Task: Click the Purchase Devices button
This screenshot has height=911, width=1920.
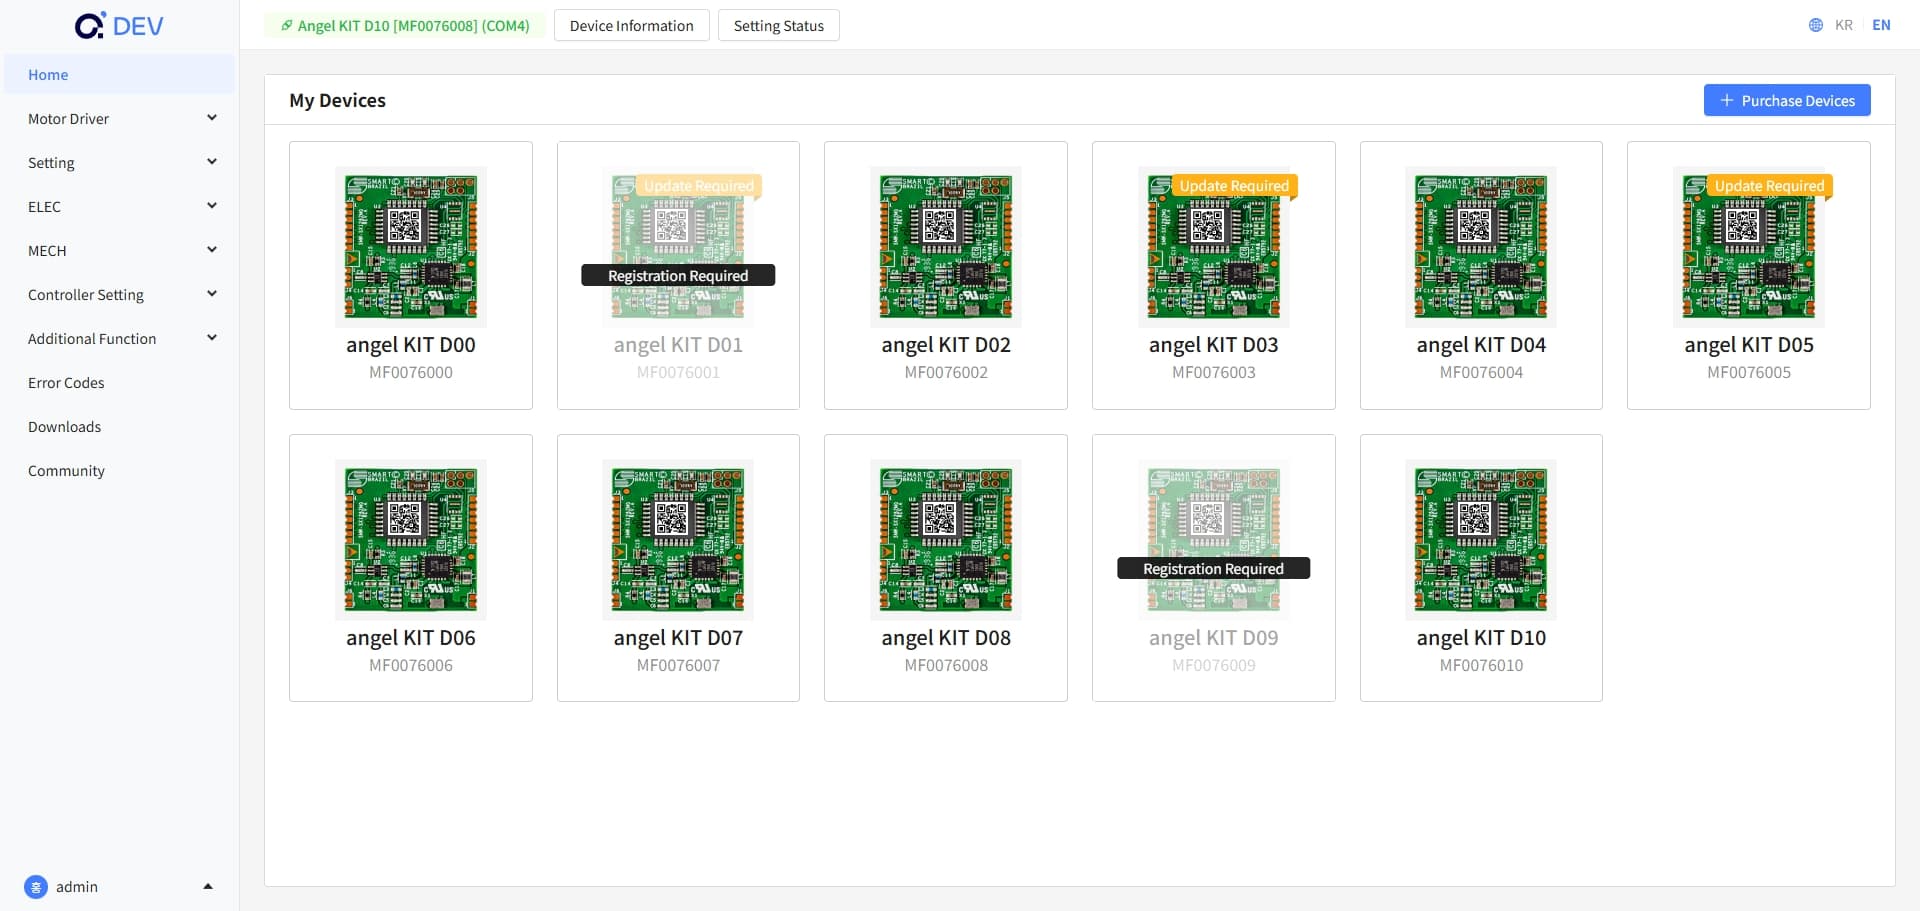Action: (1786, 101)
